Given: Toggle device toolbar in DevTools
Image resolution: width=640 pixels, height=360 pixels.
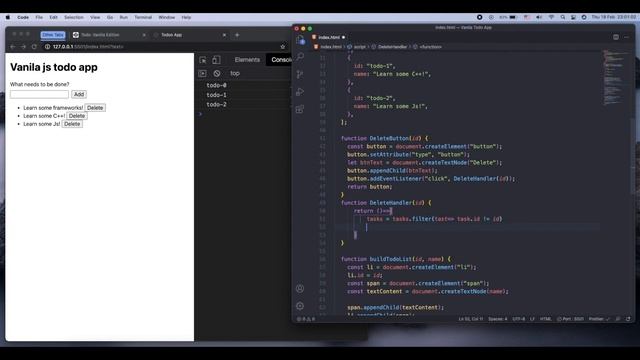Looking at the screenshot, I should tap(216, 60).
